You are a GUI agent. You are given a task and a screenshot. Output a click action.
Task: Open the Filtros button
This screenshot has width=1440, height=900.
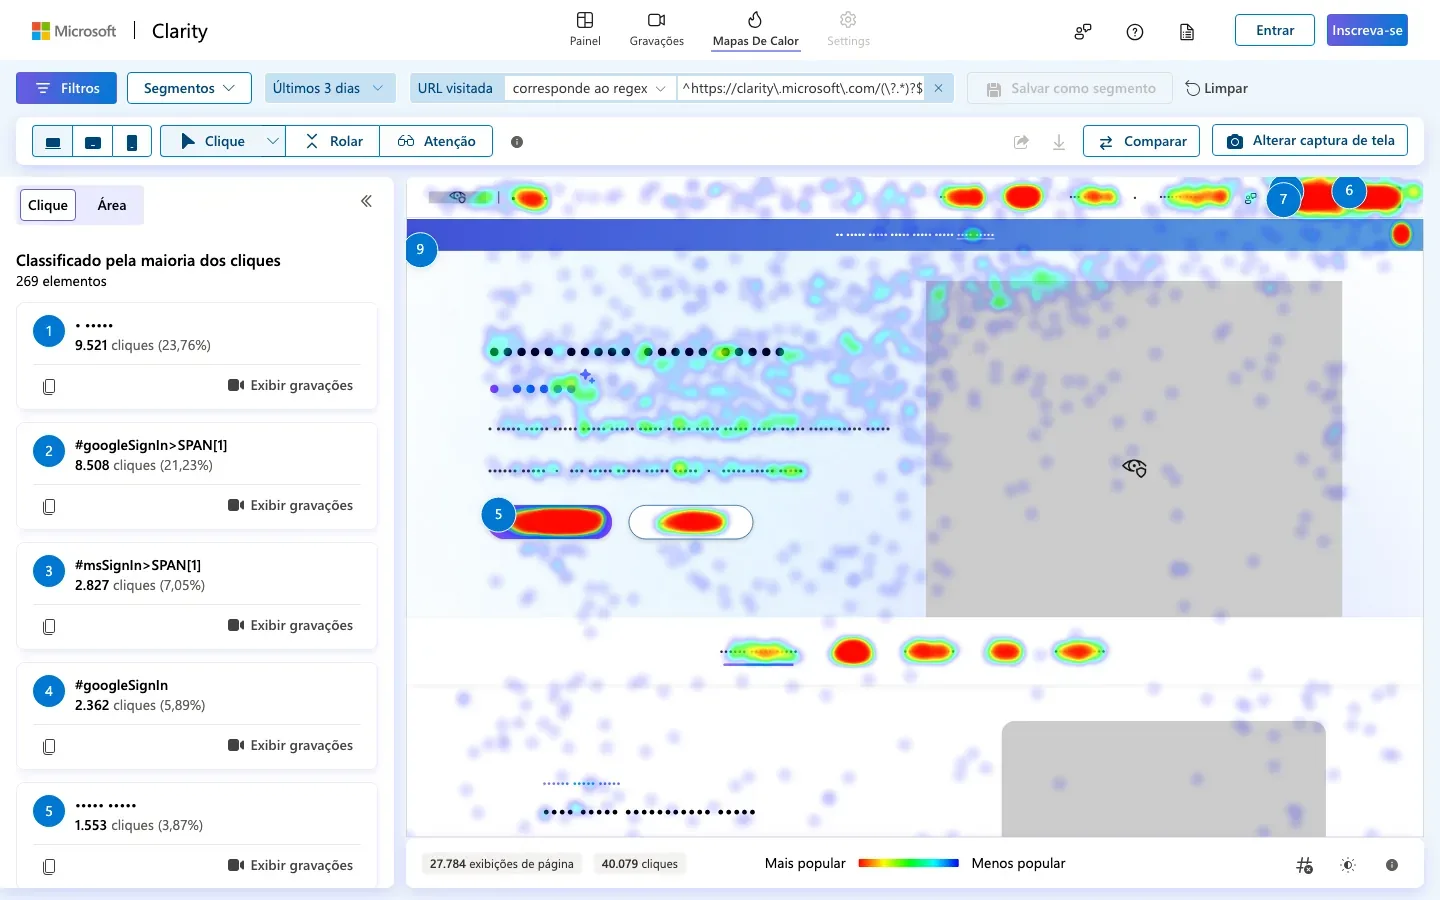[66, 88]
